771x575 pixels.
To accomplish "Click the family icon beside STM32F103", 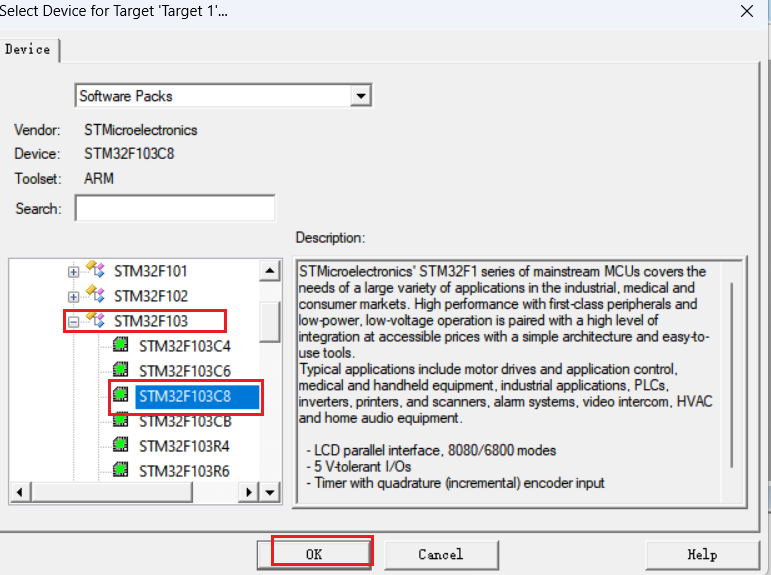I will click(95, 320).
